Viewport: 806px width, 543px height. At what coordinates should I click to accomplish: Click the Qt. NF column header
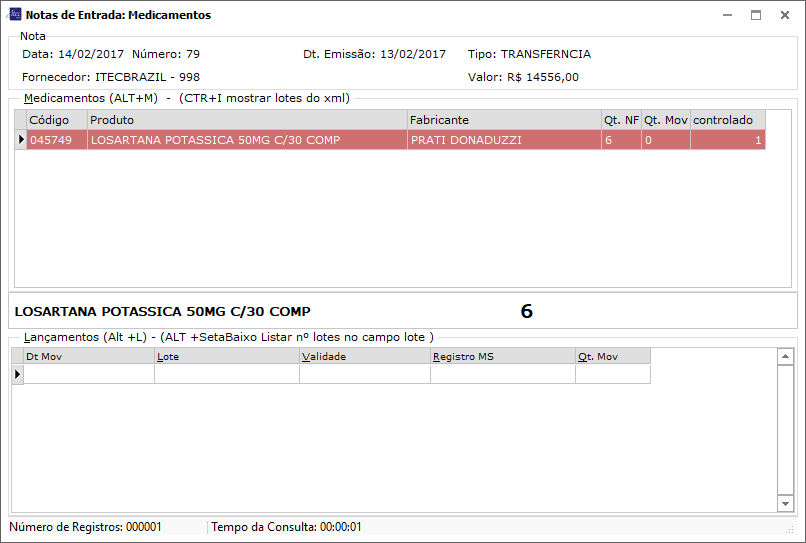(x=621, y=120)
